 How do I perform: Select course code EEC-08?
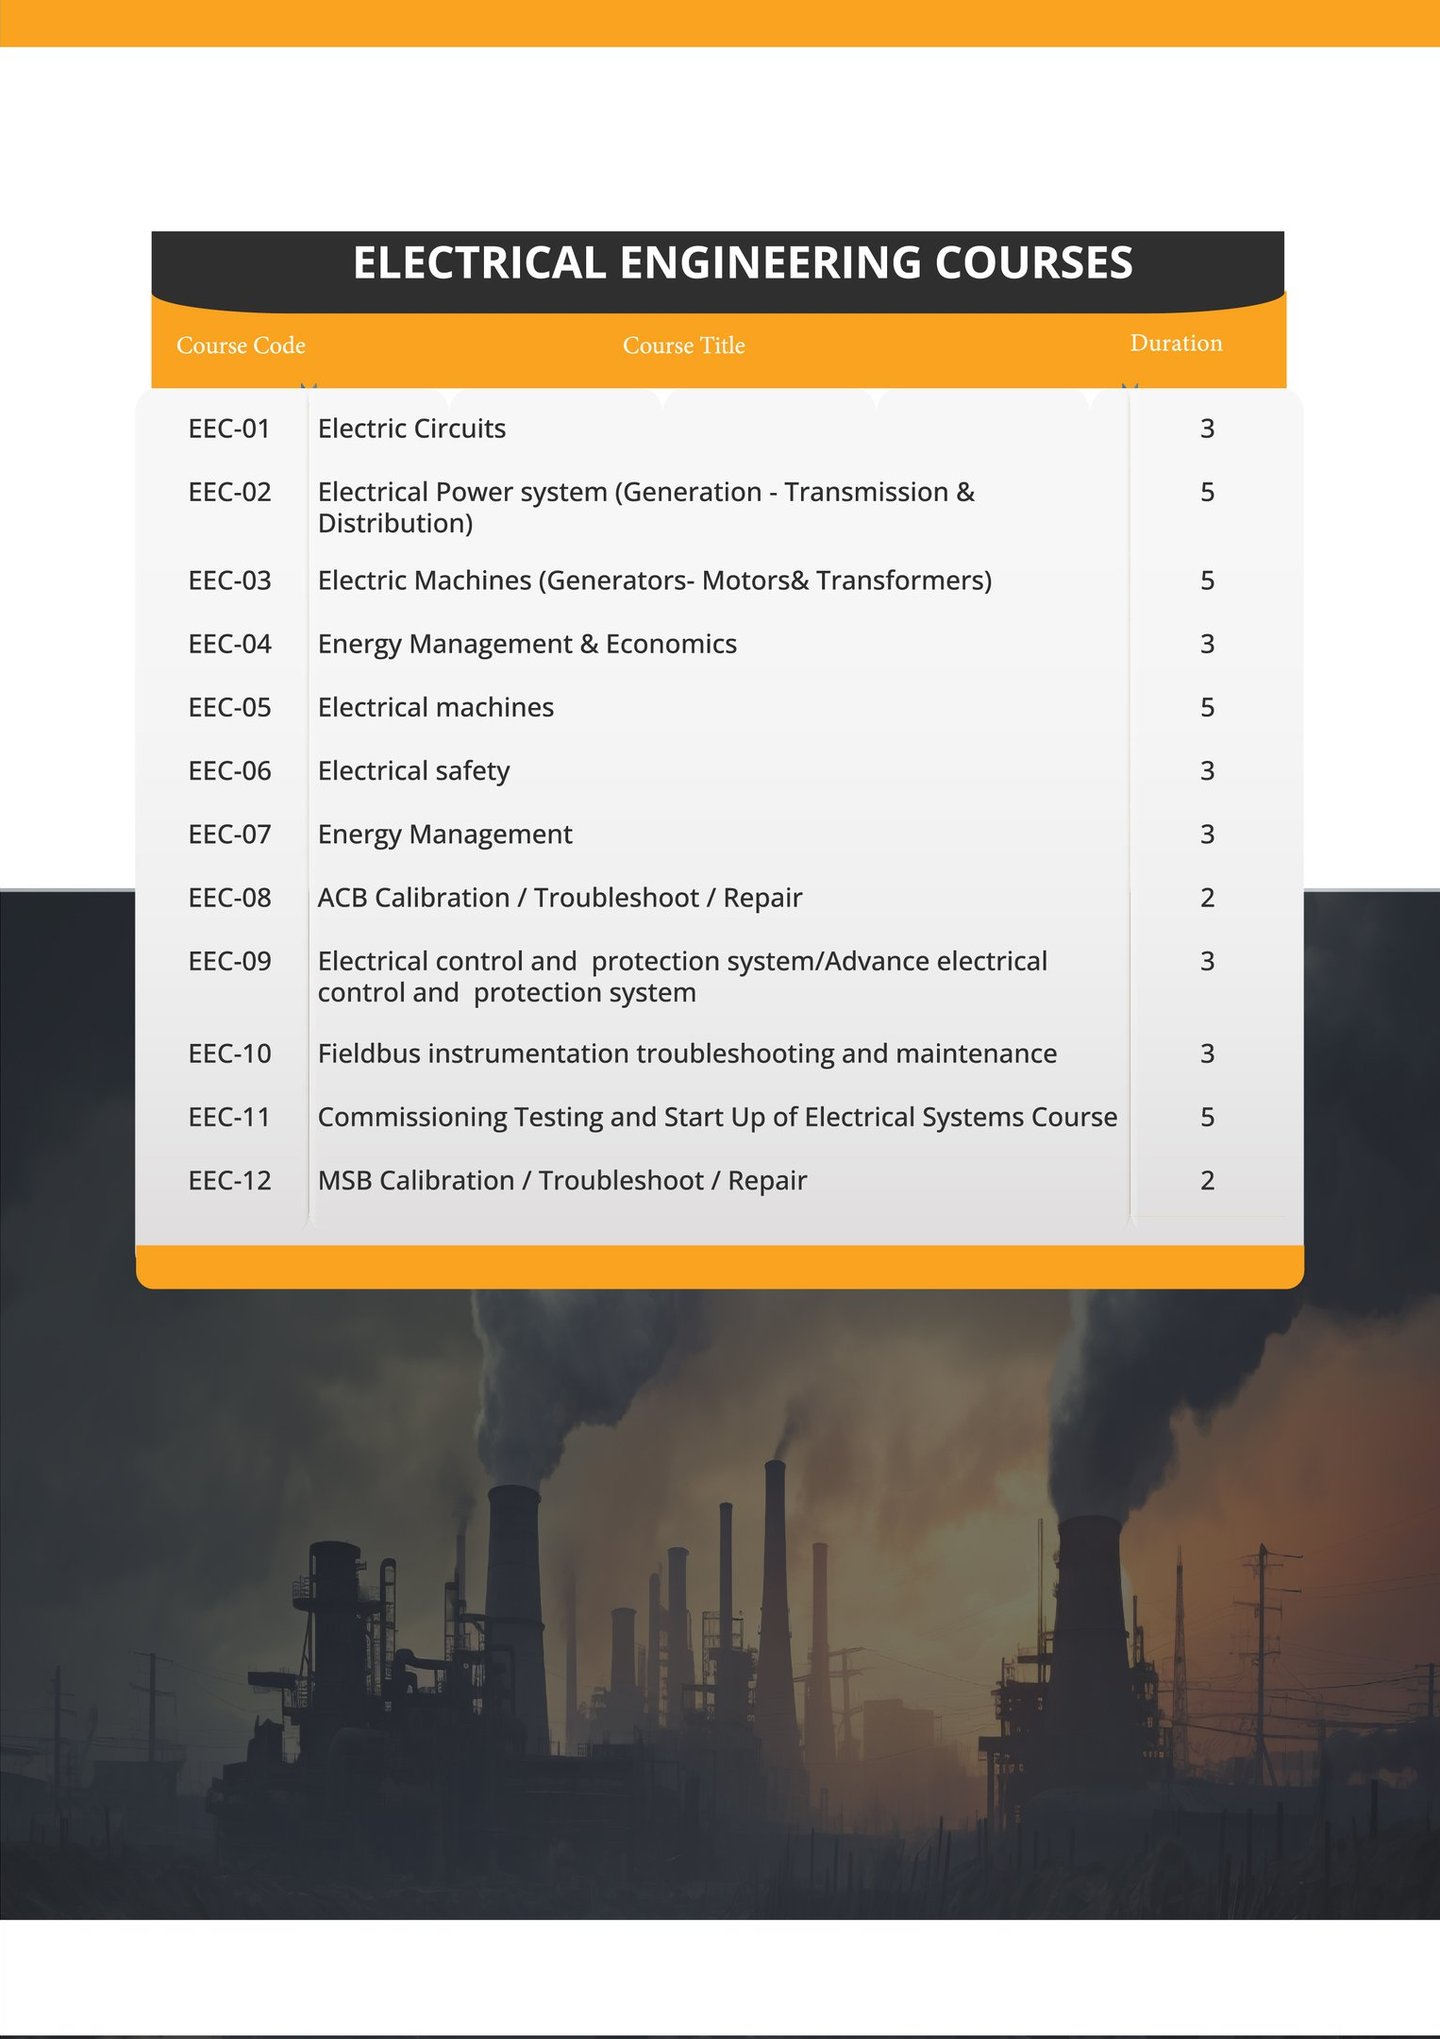coord(230,898)
